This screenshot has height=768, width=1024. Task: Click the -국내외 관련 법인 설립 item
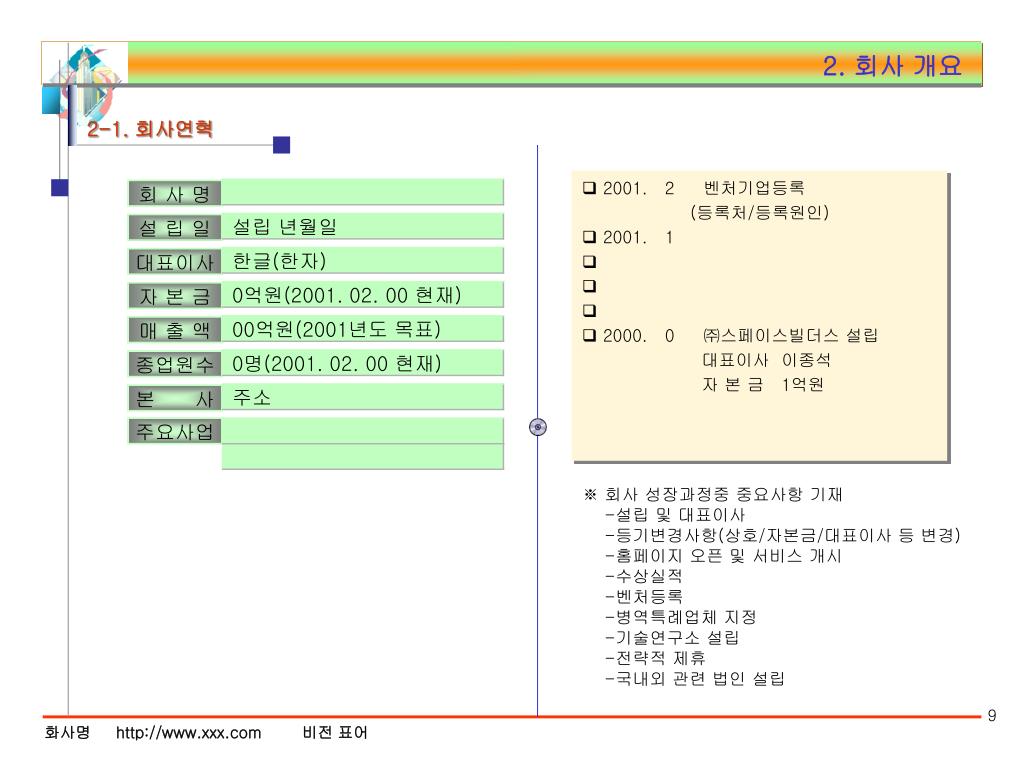coord(695,679)
